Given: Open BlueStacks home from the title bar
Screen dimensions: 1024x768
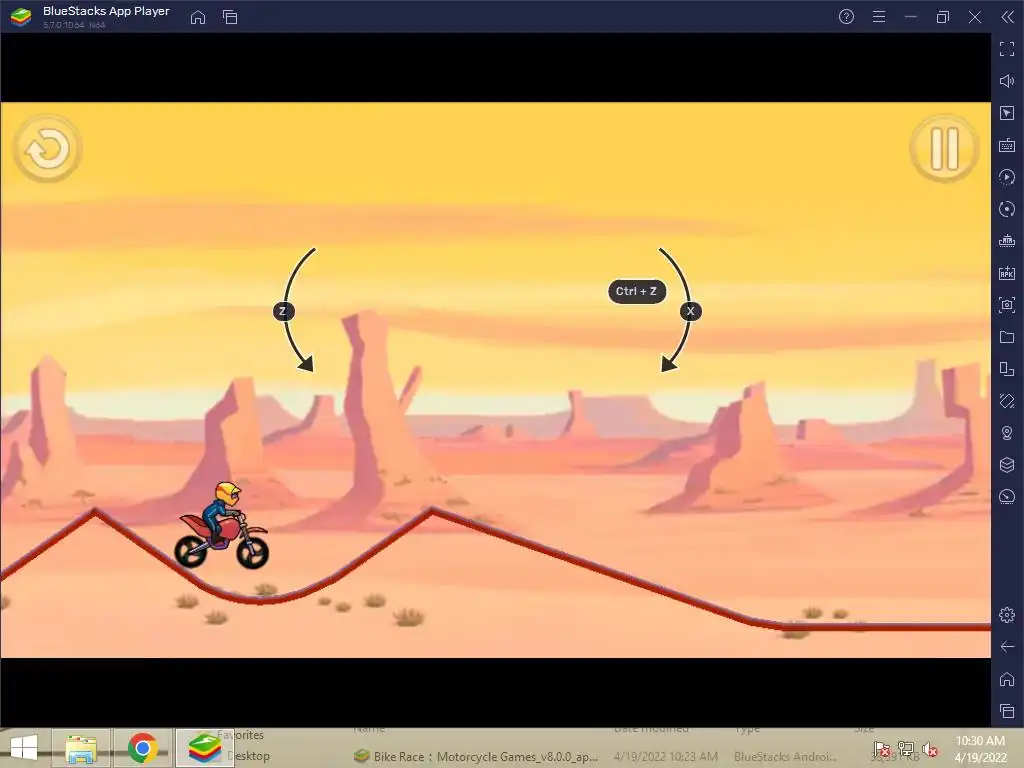Looking at the screenshot, I should [198, 17].
